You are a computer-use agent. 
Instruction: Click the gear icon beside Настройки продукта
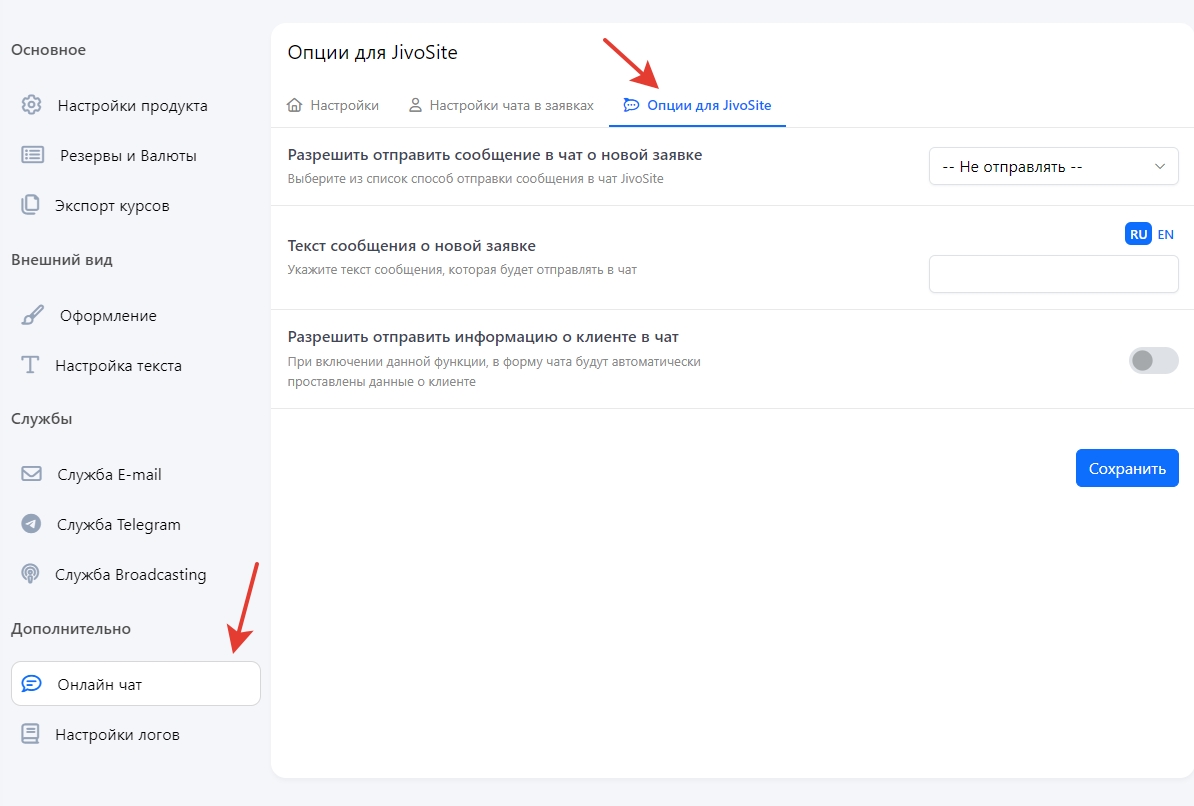tap(32, 105)
